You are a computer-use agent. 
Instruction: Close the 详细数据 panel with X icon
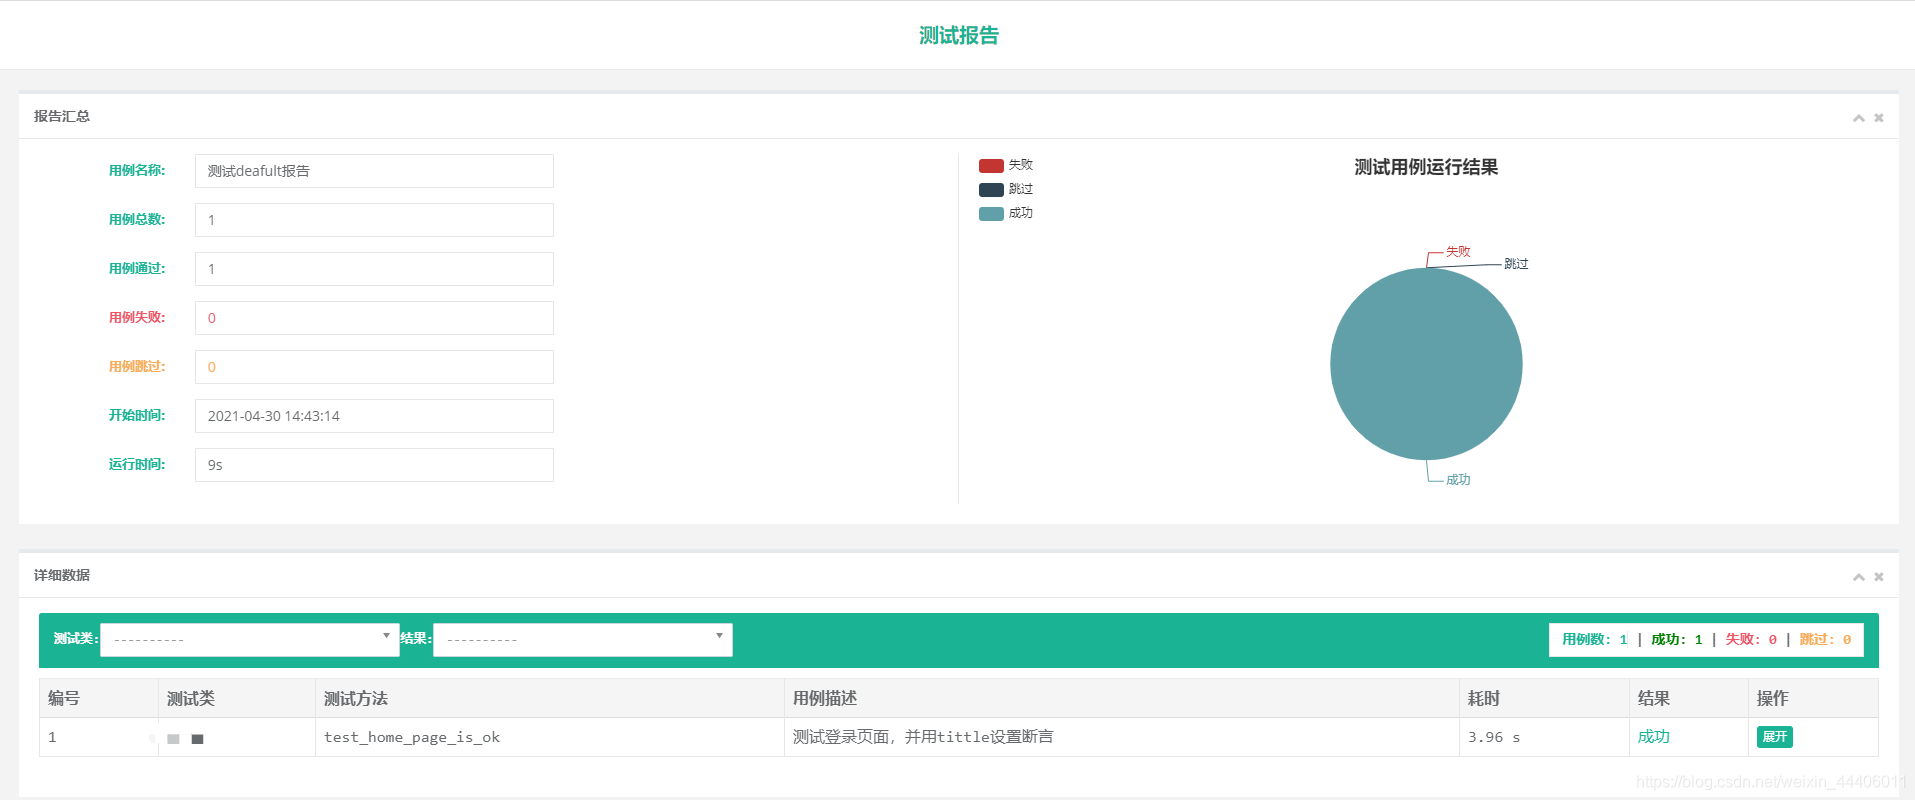[1879, 577]
